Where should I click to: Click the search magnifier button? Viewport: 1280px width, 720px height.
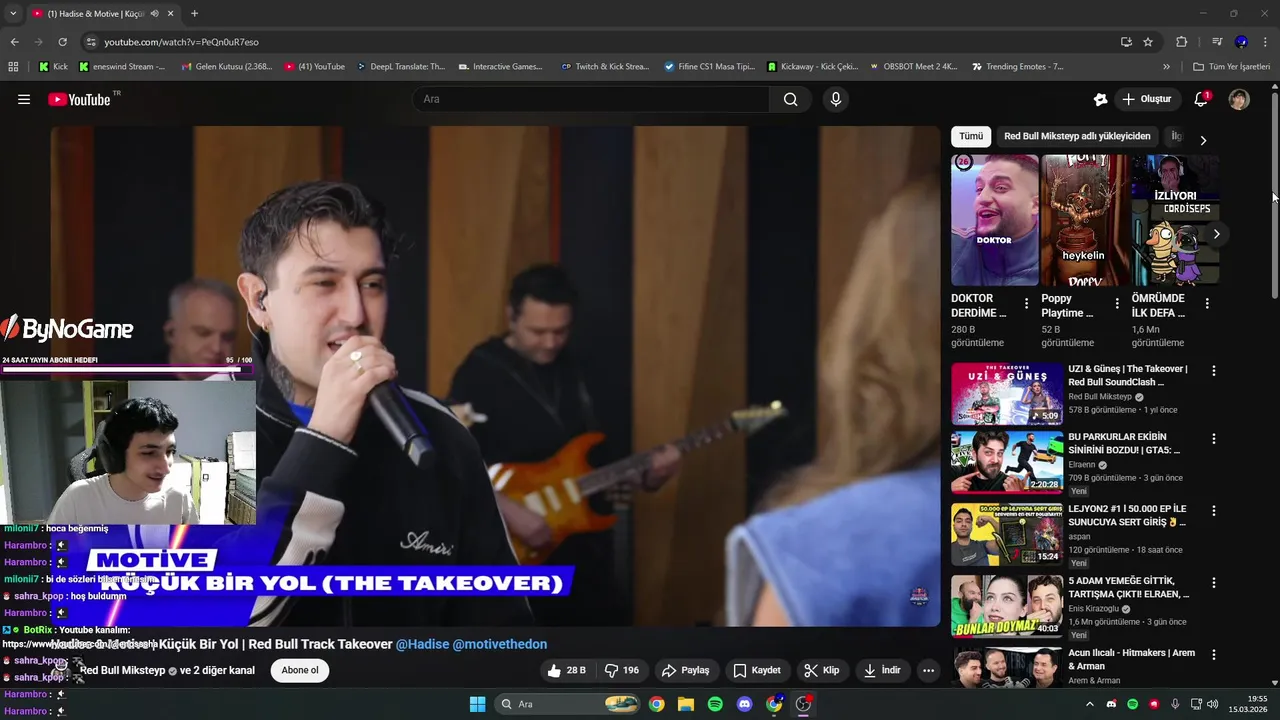(791, 99)
